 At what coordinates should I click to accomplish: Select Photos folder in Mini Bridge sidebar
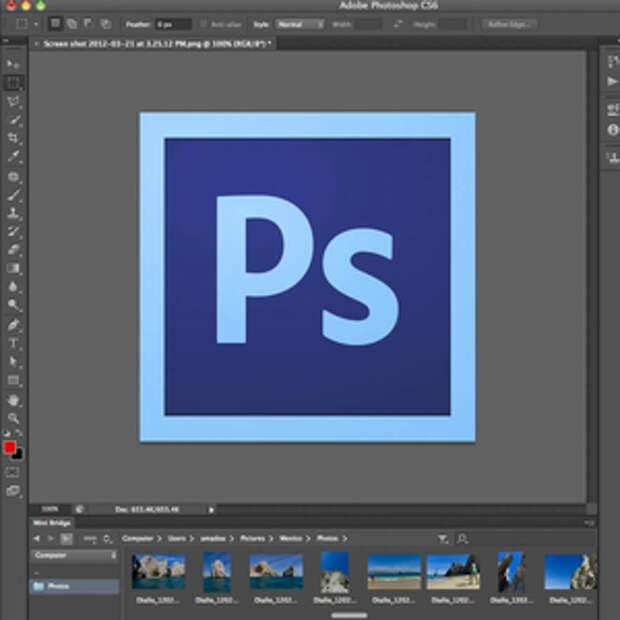74,586
